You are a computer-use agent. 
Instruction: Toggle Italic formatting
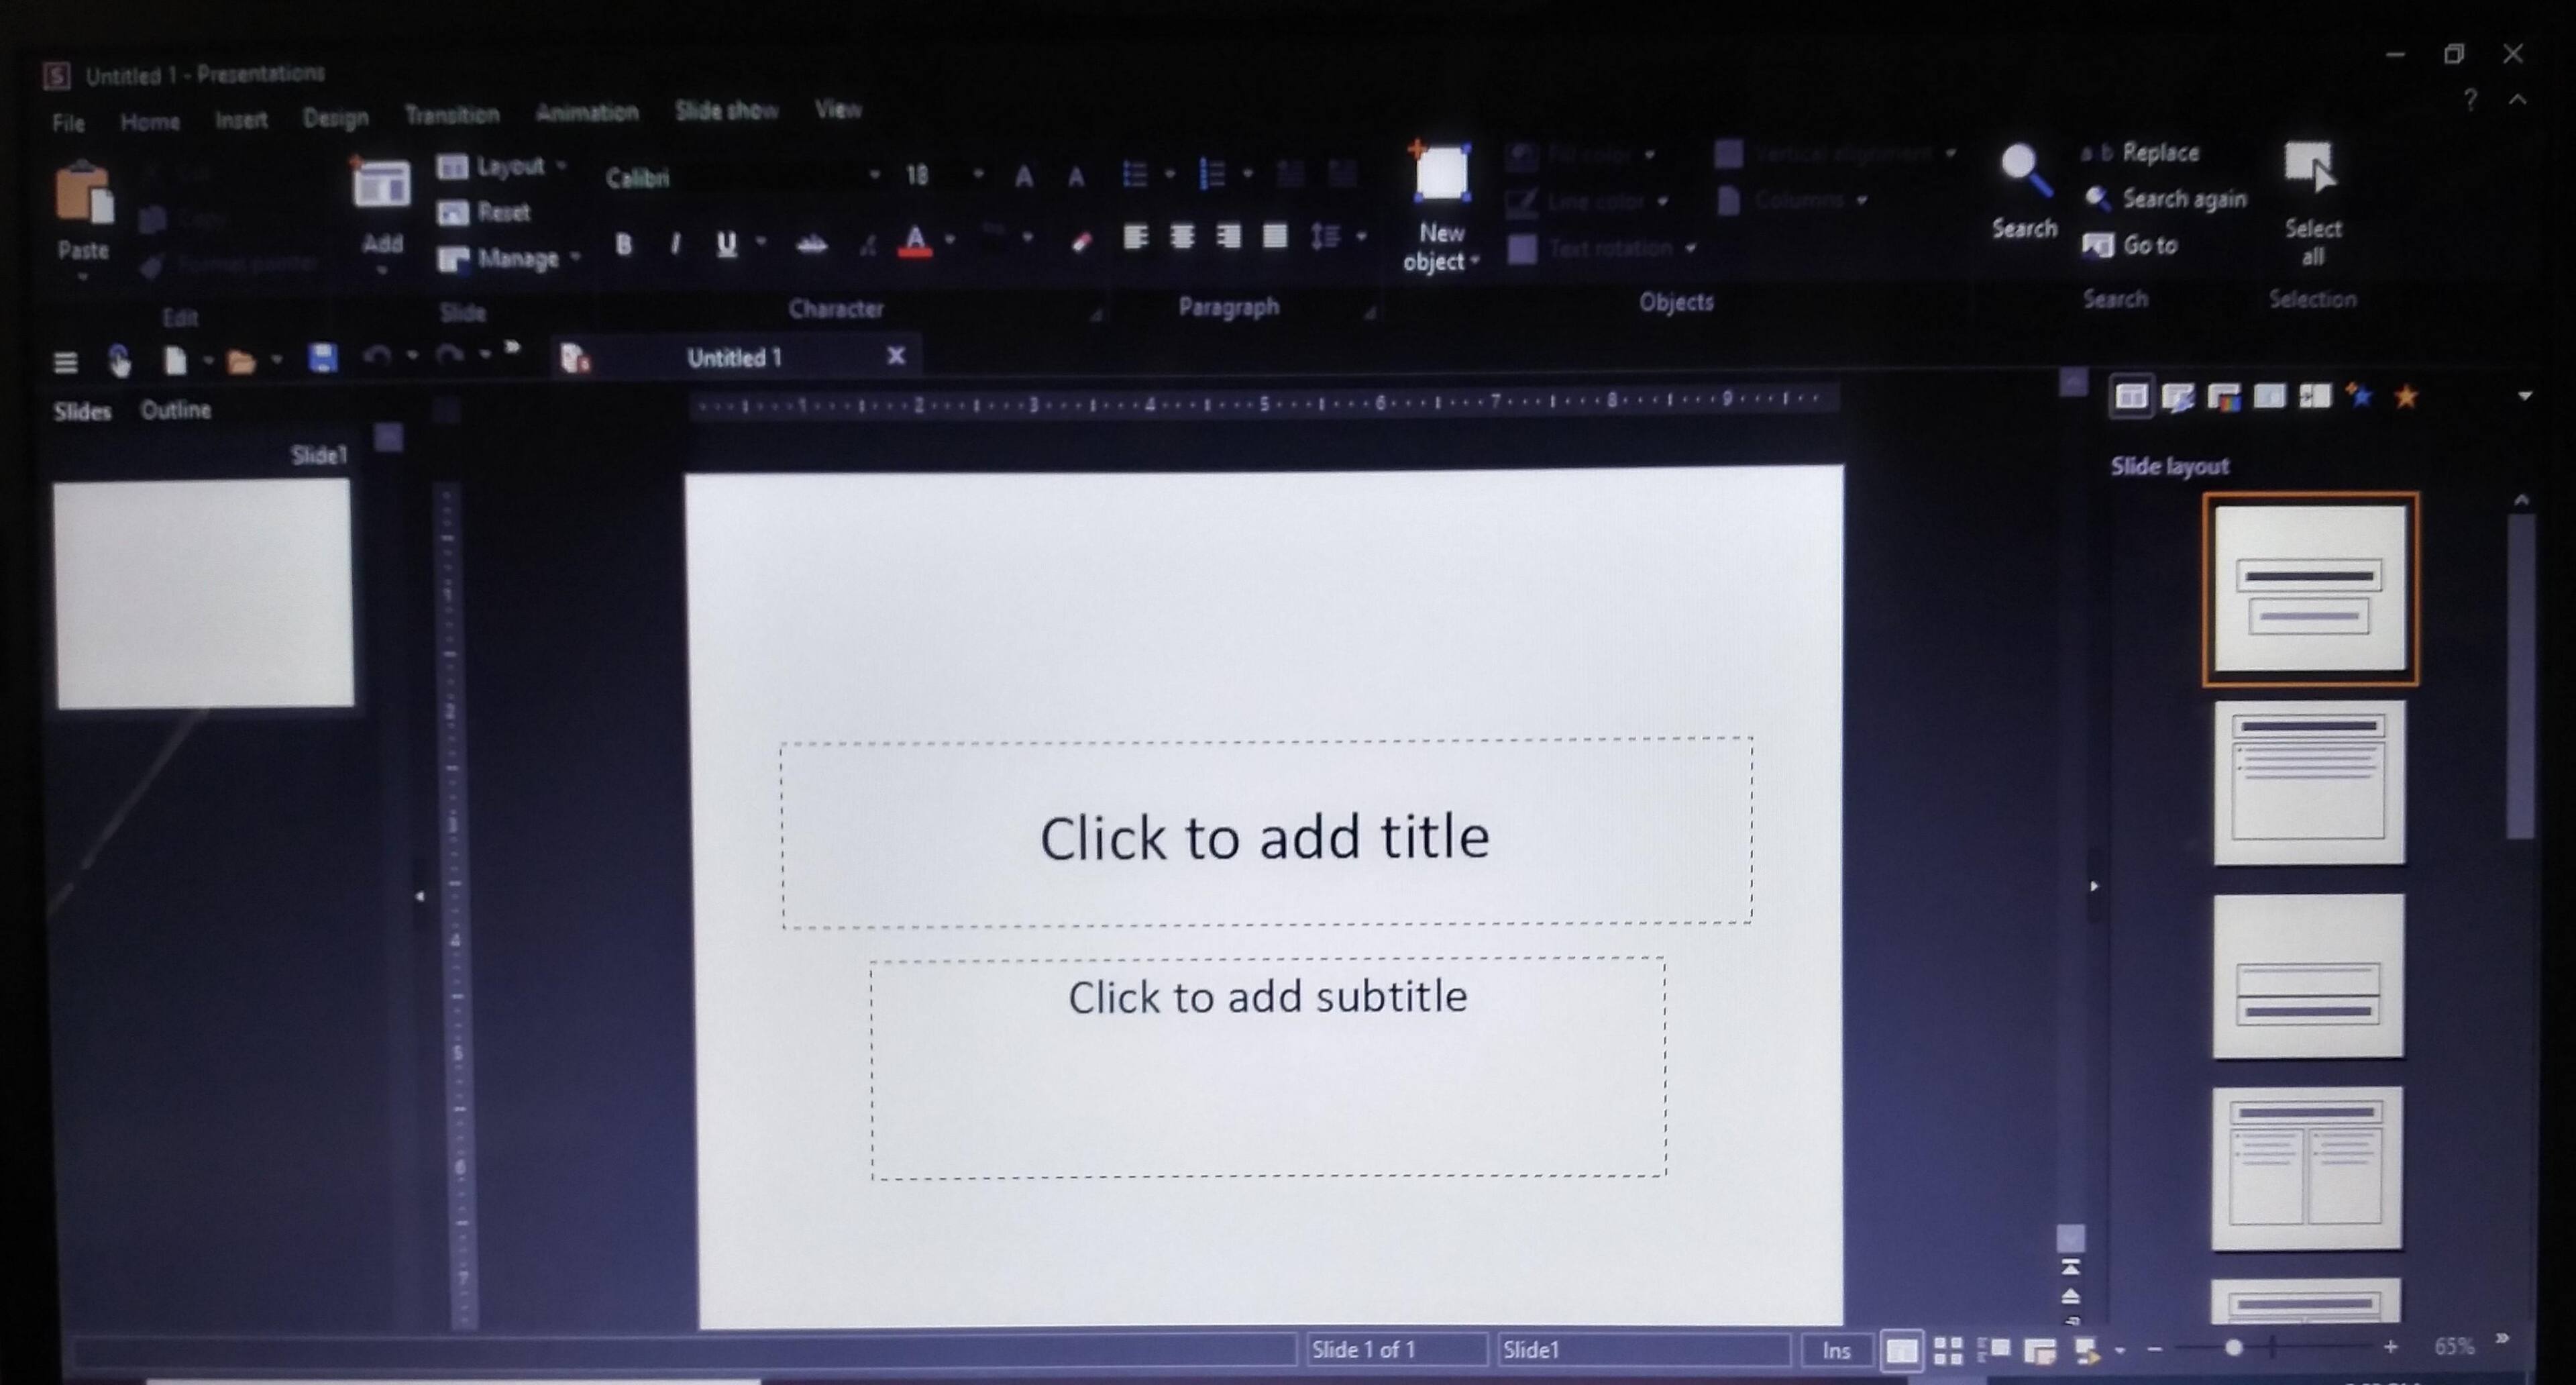pyautogui.click(x=676, y=244)
